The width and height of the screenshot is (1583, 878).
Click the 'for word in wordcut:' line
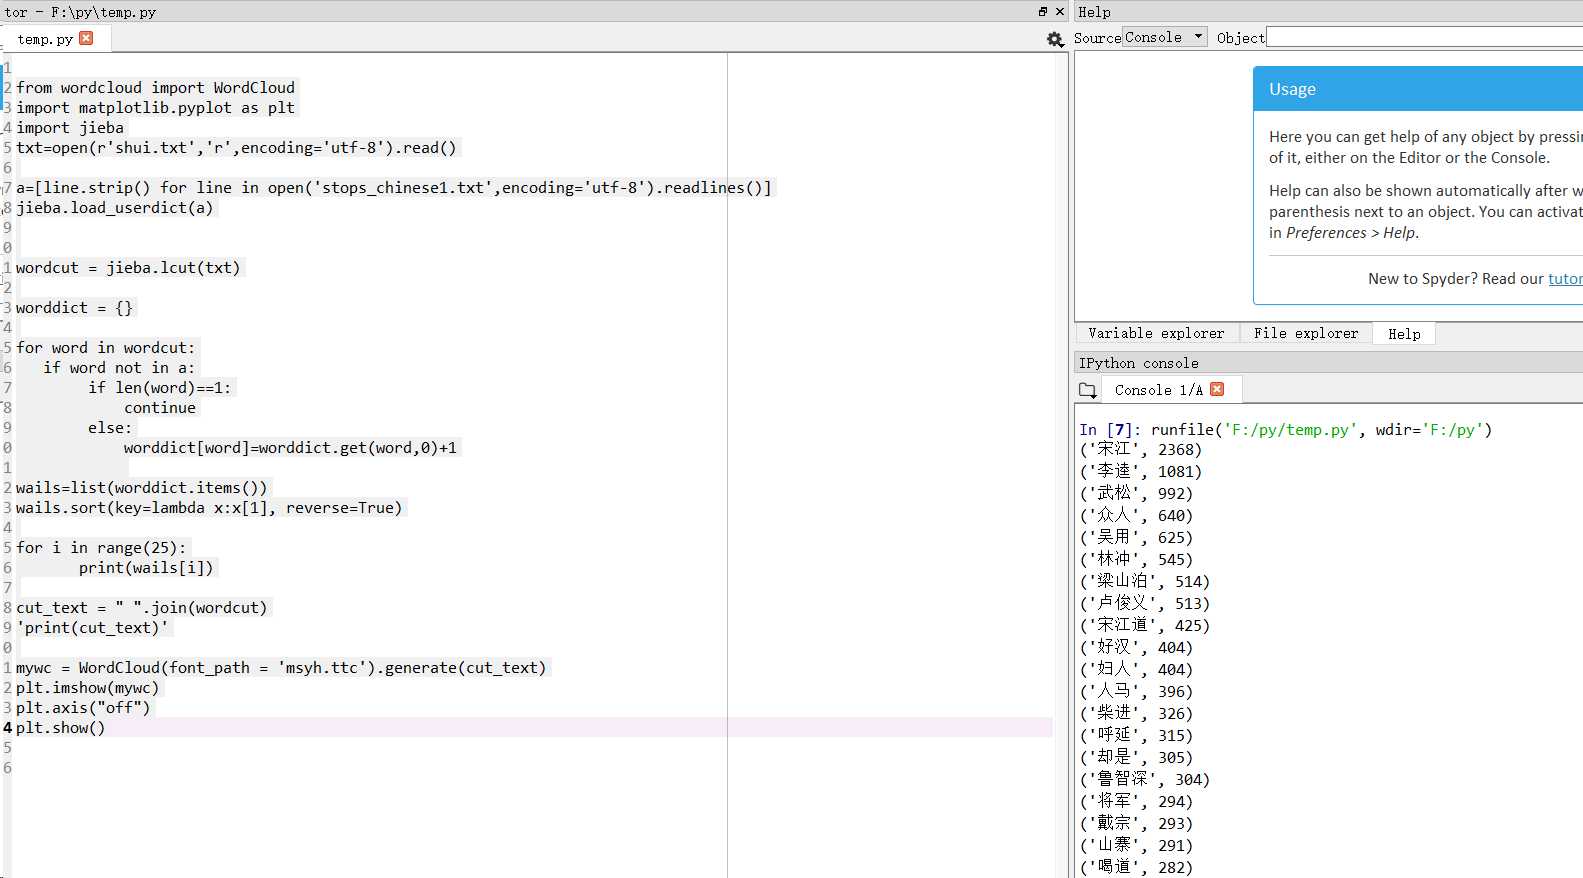(106, 348)
